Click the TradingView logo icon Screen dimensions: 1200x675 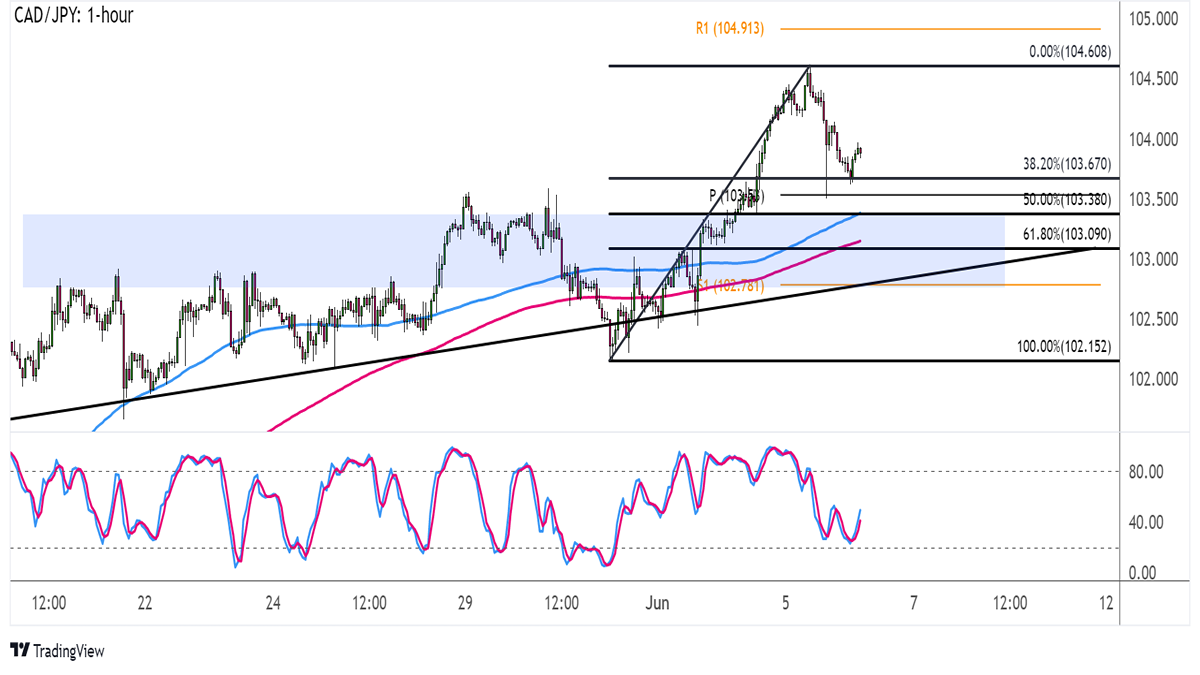19,651
